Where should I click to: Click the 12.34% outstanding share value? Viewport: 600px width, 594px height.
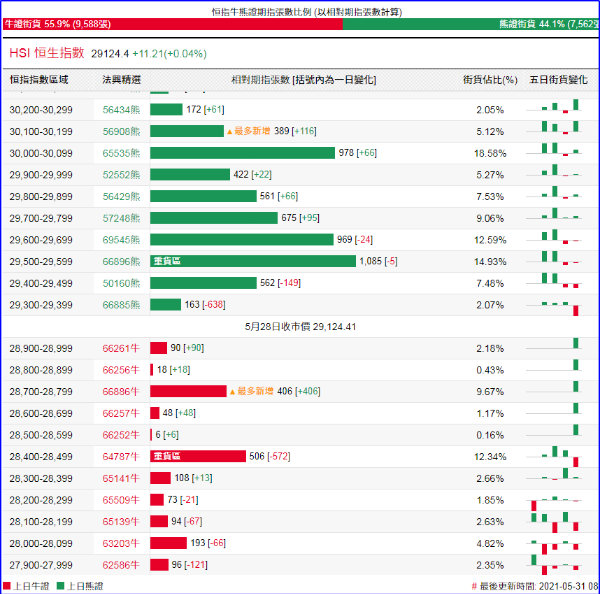point(490,457)
